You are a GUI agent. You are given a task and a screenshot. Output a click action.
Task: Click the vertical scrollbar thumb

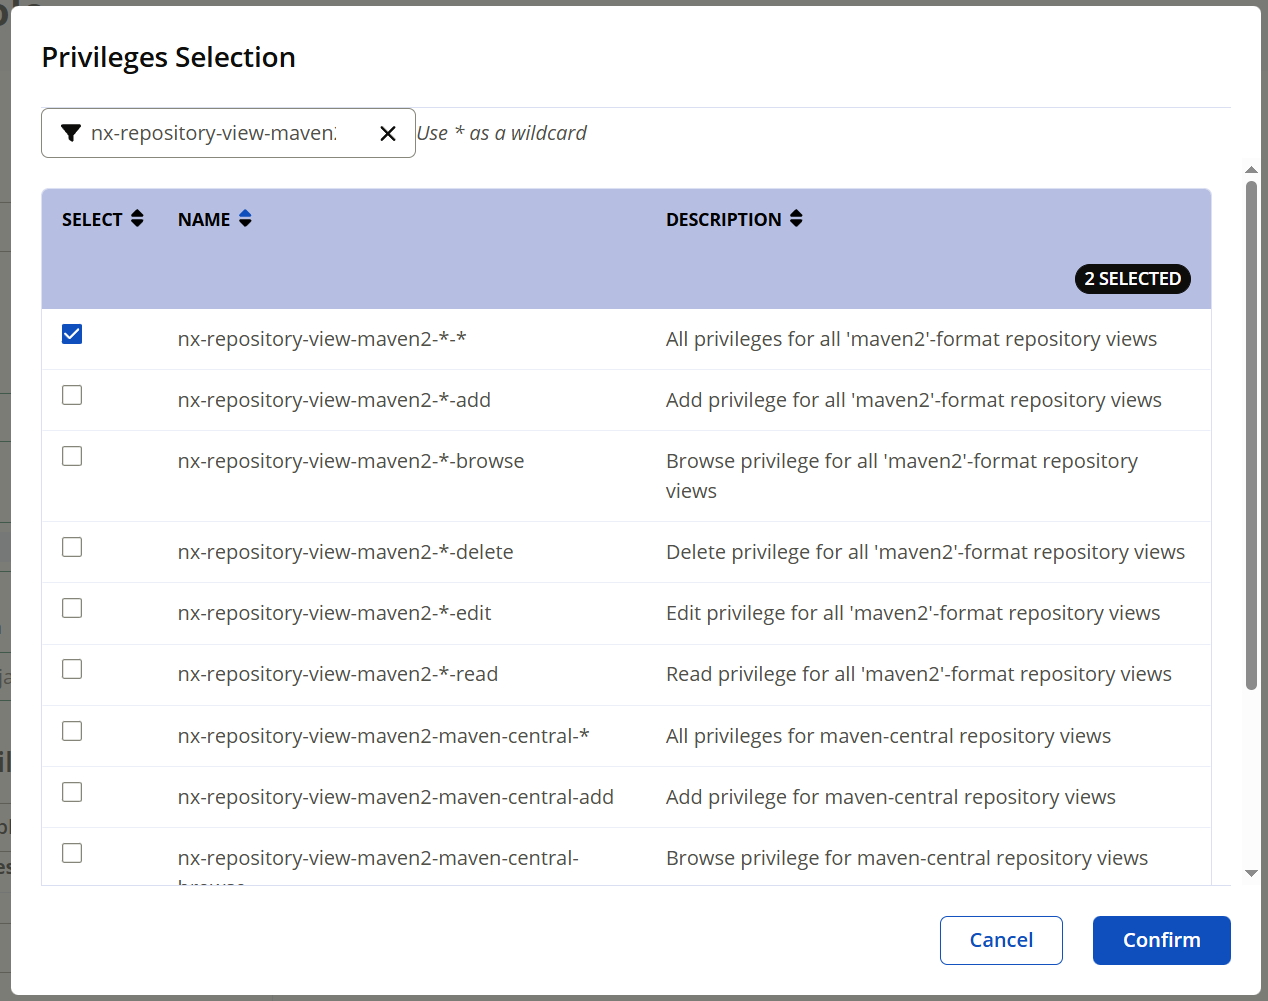coord(1251,435)
